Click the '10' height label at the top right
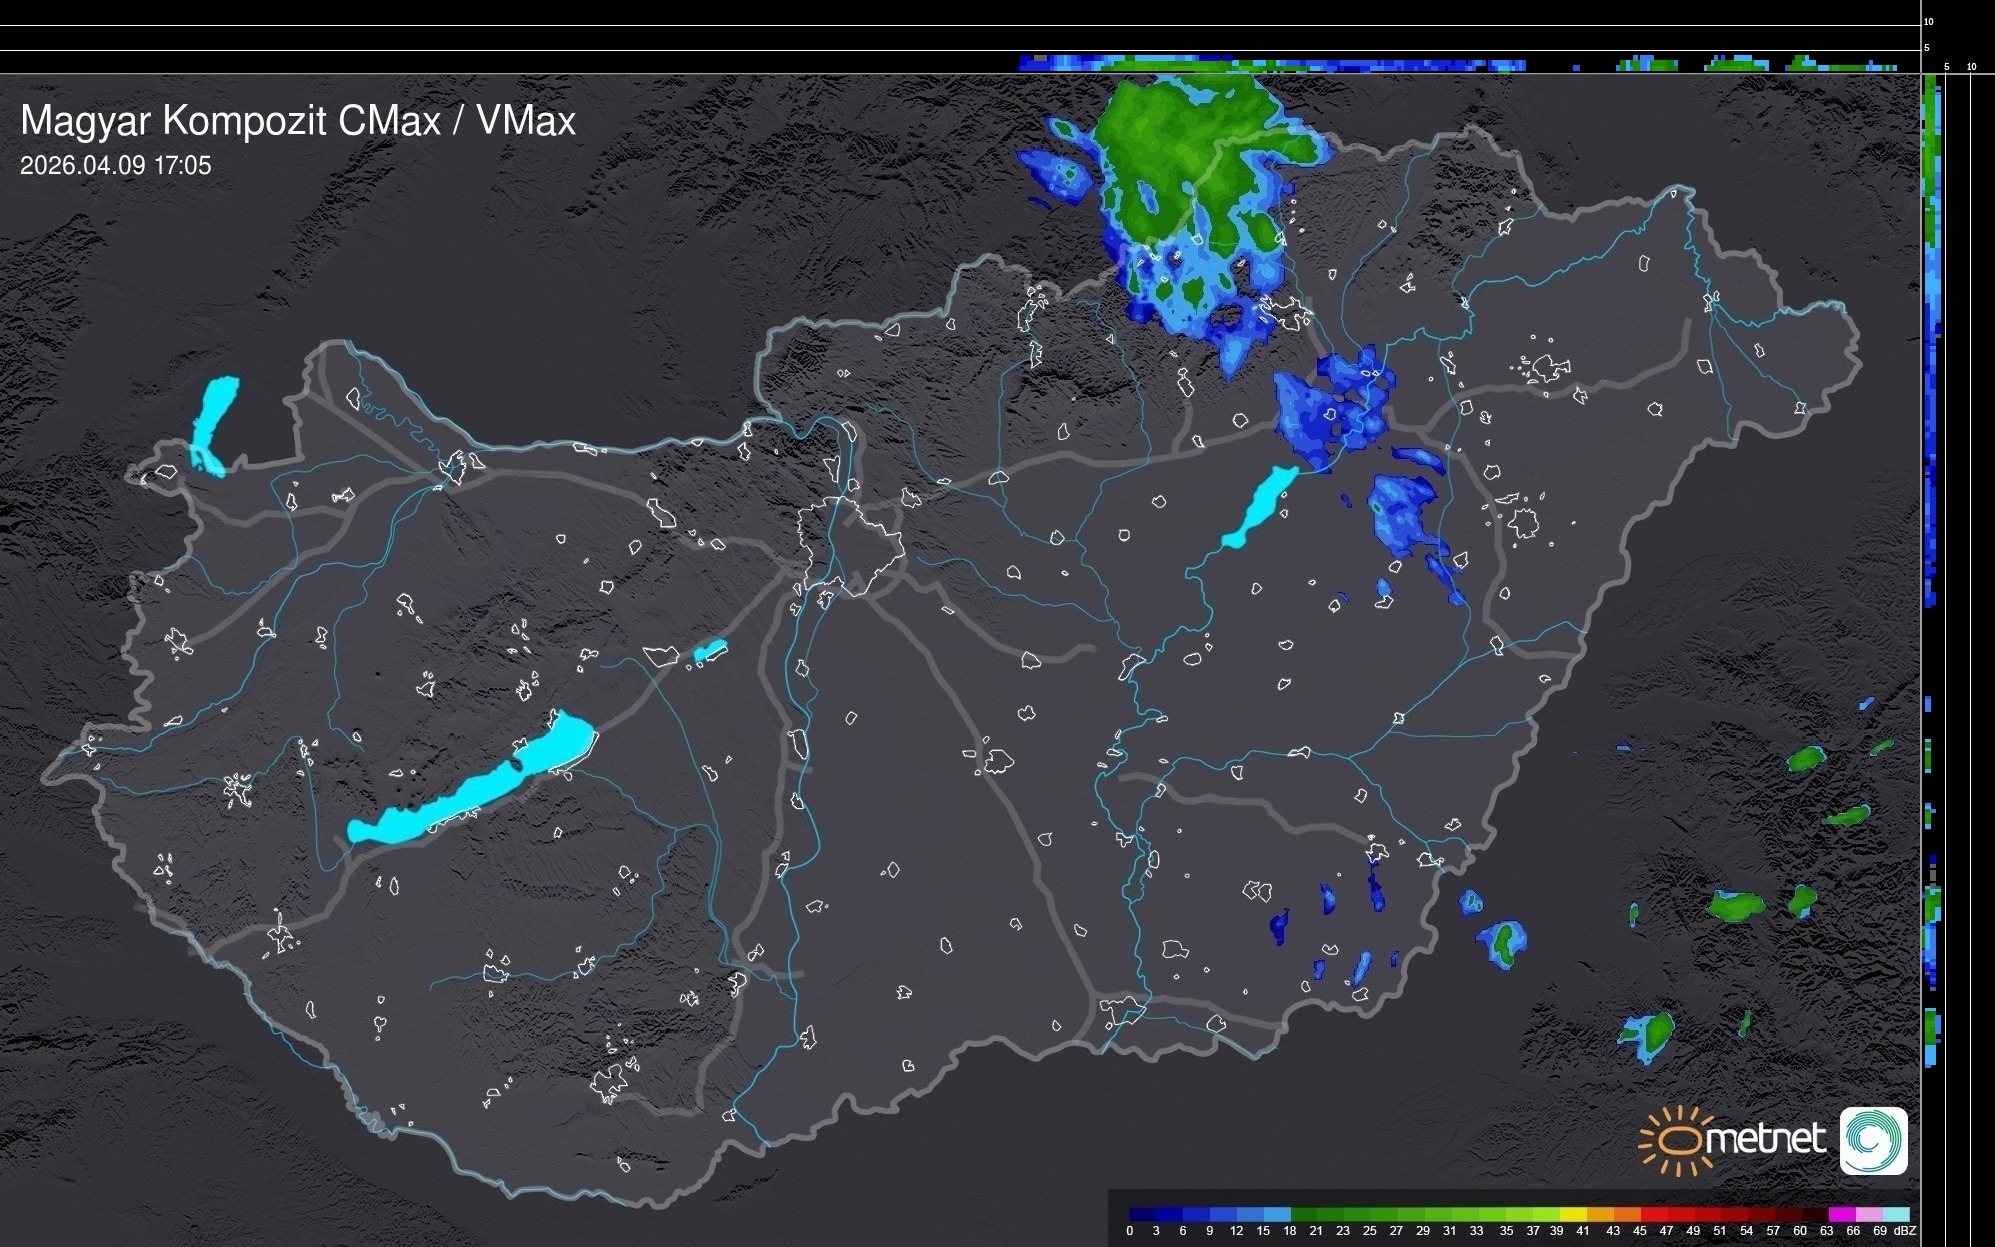Viewport: 1995px width, 1247px height. click(x=1928, y=21)
